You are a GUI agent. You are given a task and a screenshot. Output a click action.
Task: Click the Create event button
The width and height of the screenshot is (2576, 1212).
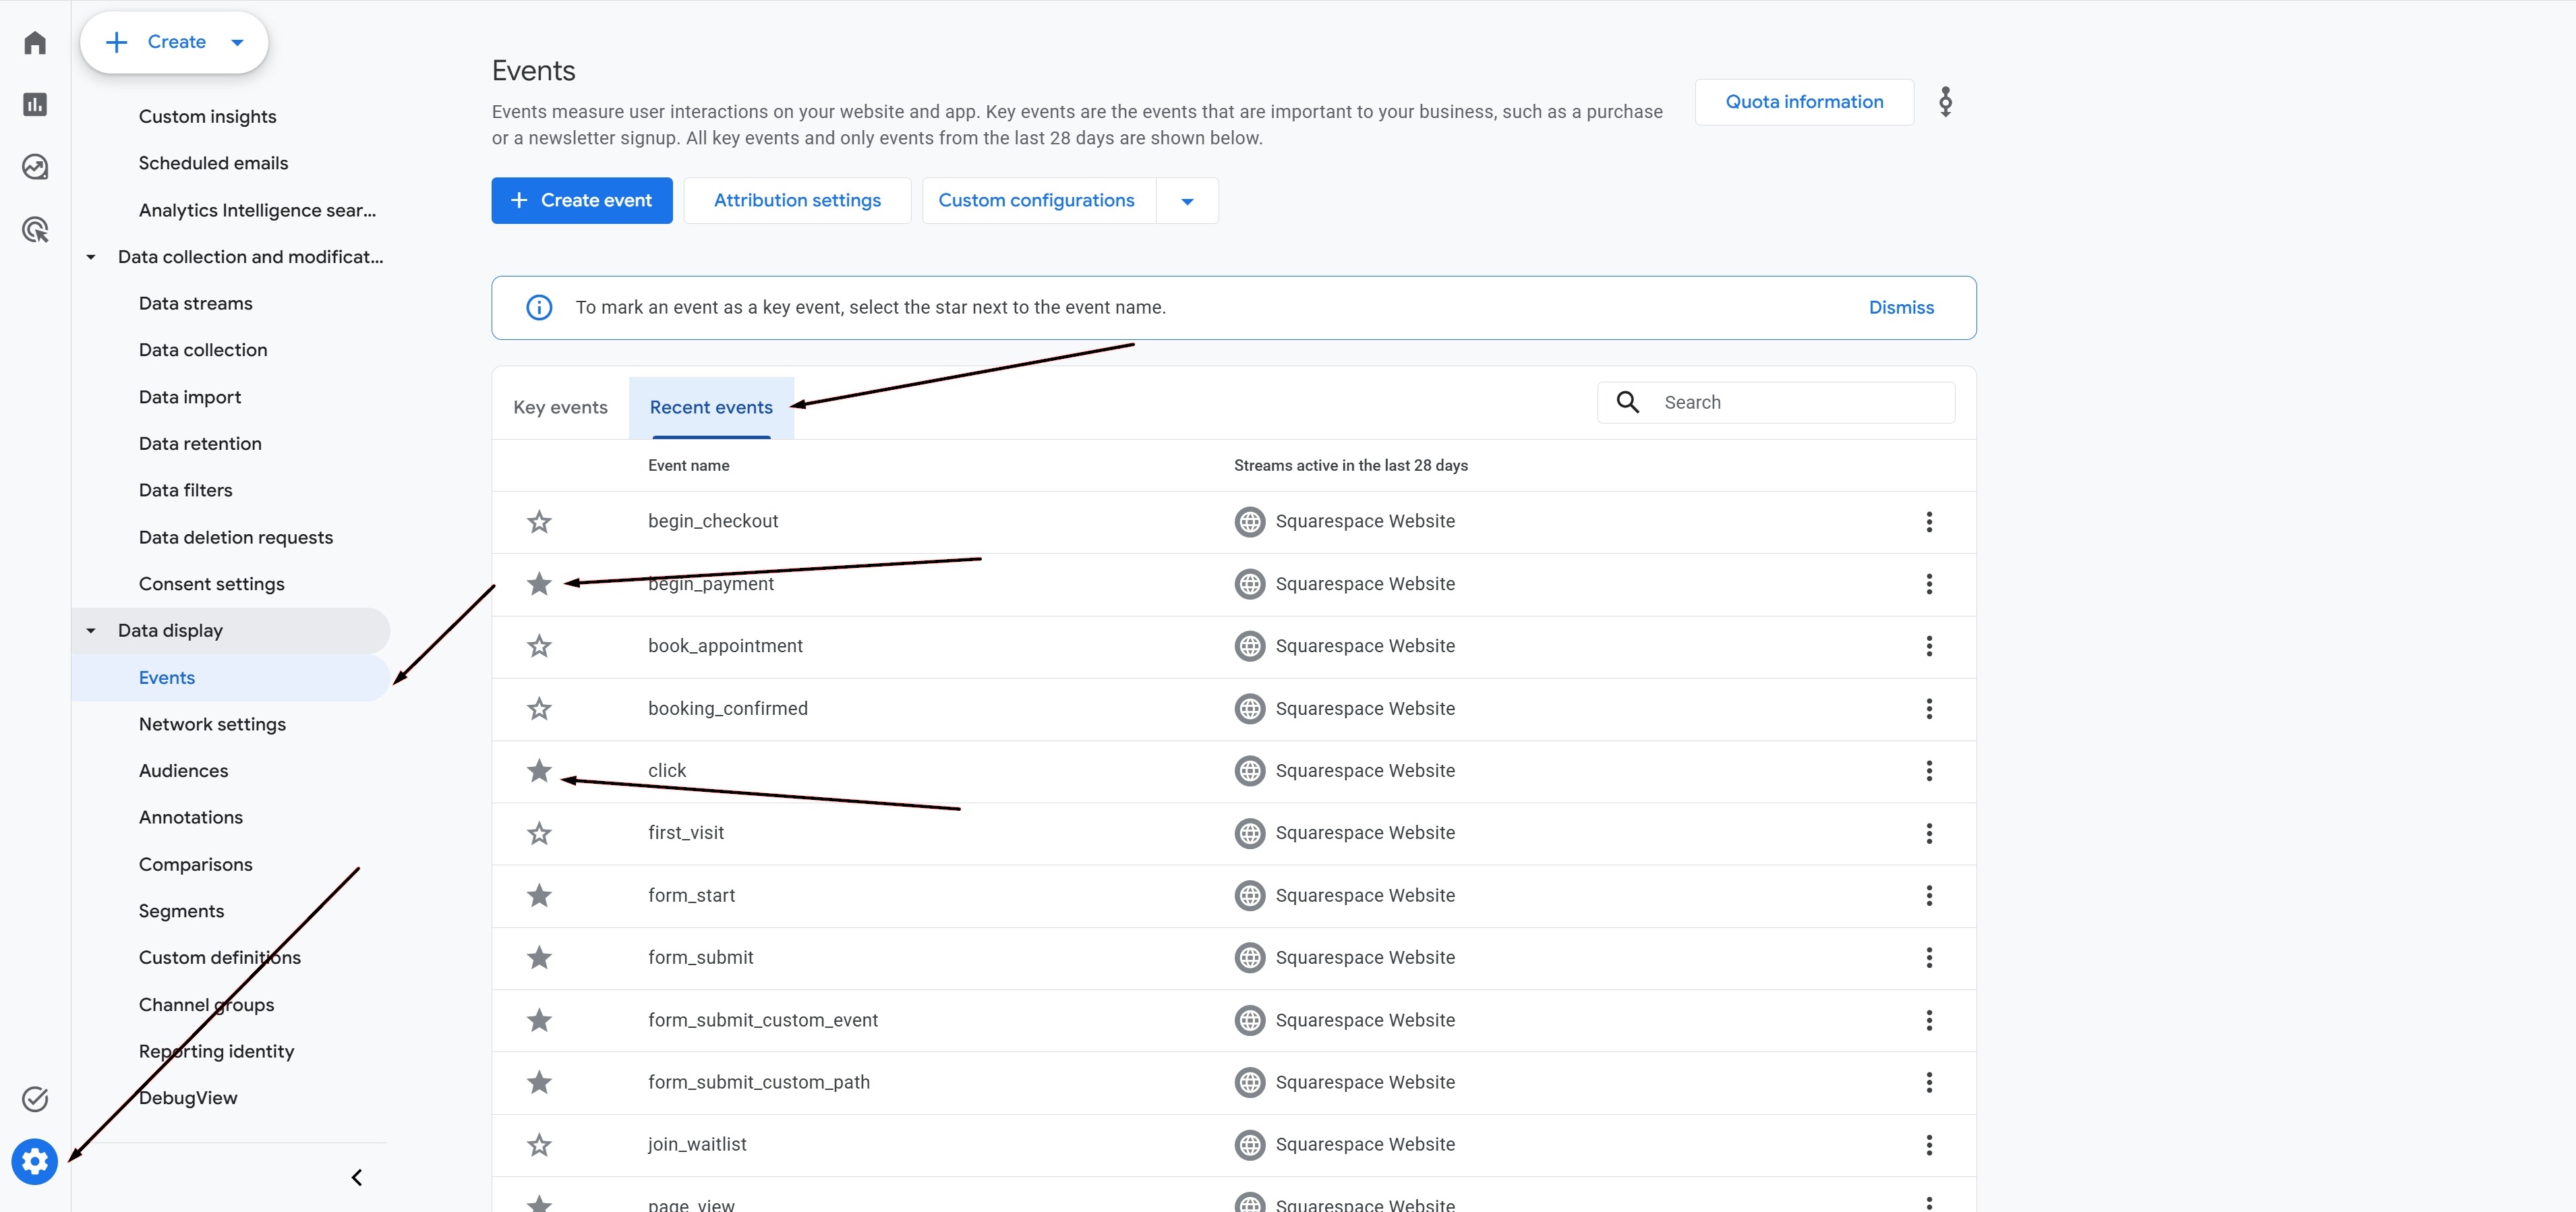[x=582, y=201]
